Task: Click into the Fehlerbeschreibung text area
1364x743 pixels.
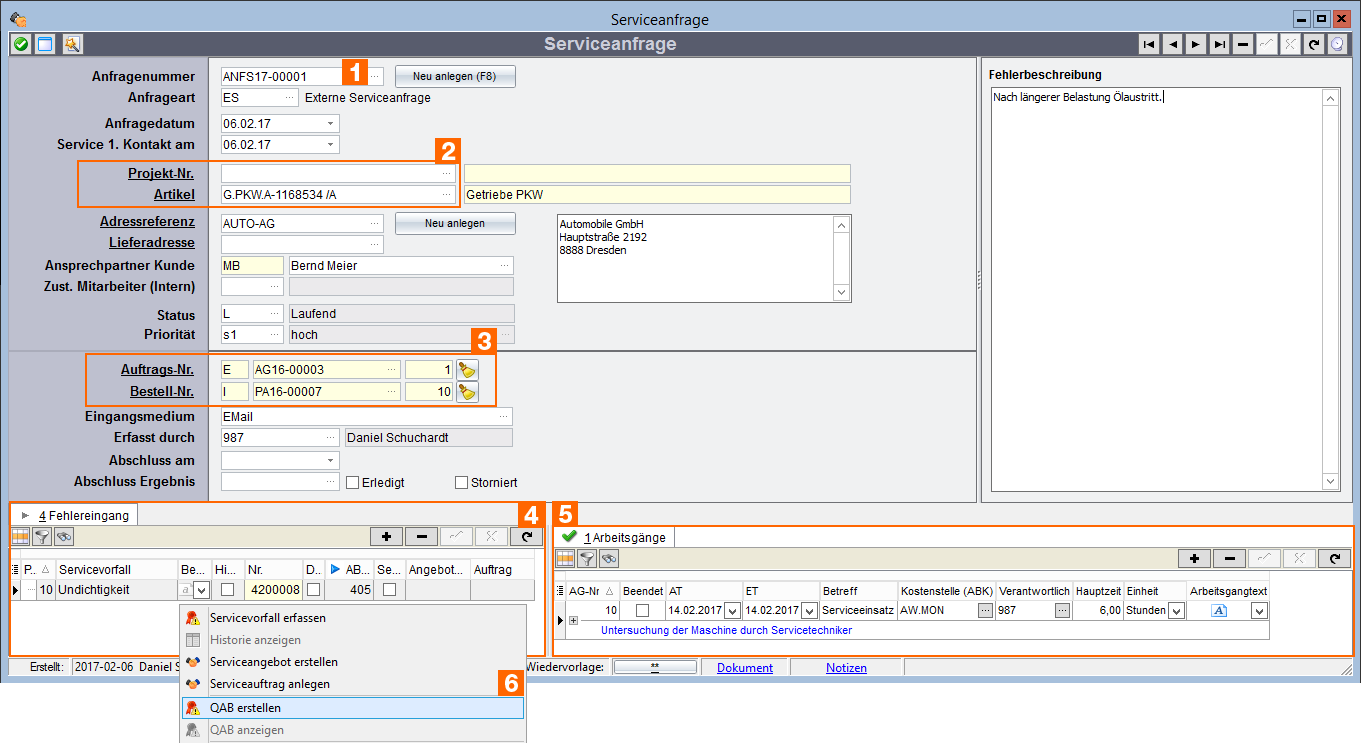Action: click(x=1155, y=290)
